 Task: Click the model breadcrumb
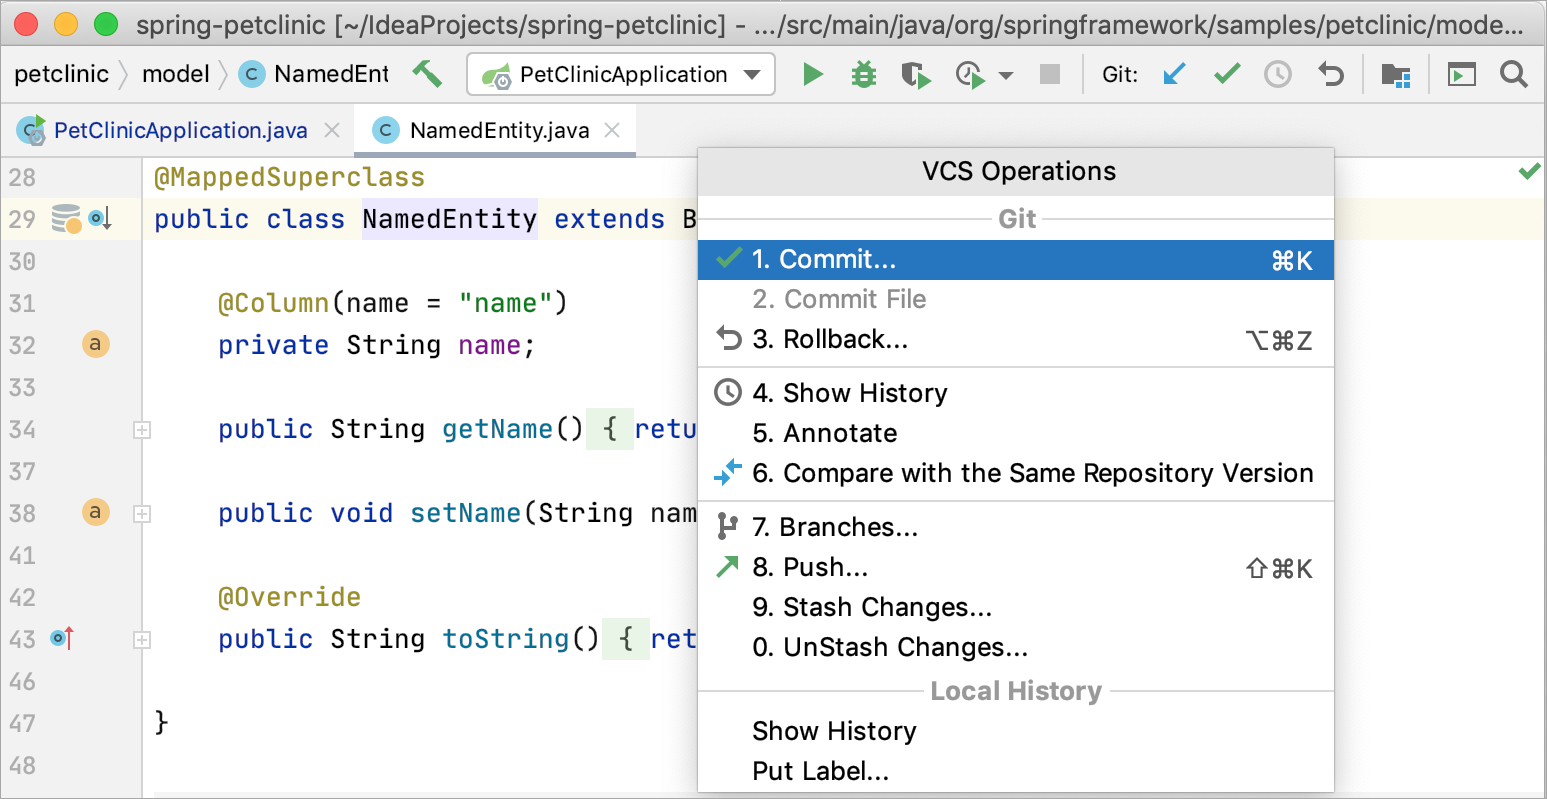pyautogui.click(x=176, y=74)
